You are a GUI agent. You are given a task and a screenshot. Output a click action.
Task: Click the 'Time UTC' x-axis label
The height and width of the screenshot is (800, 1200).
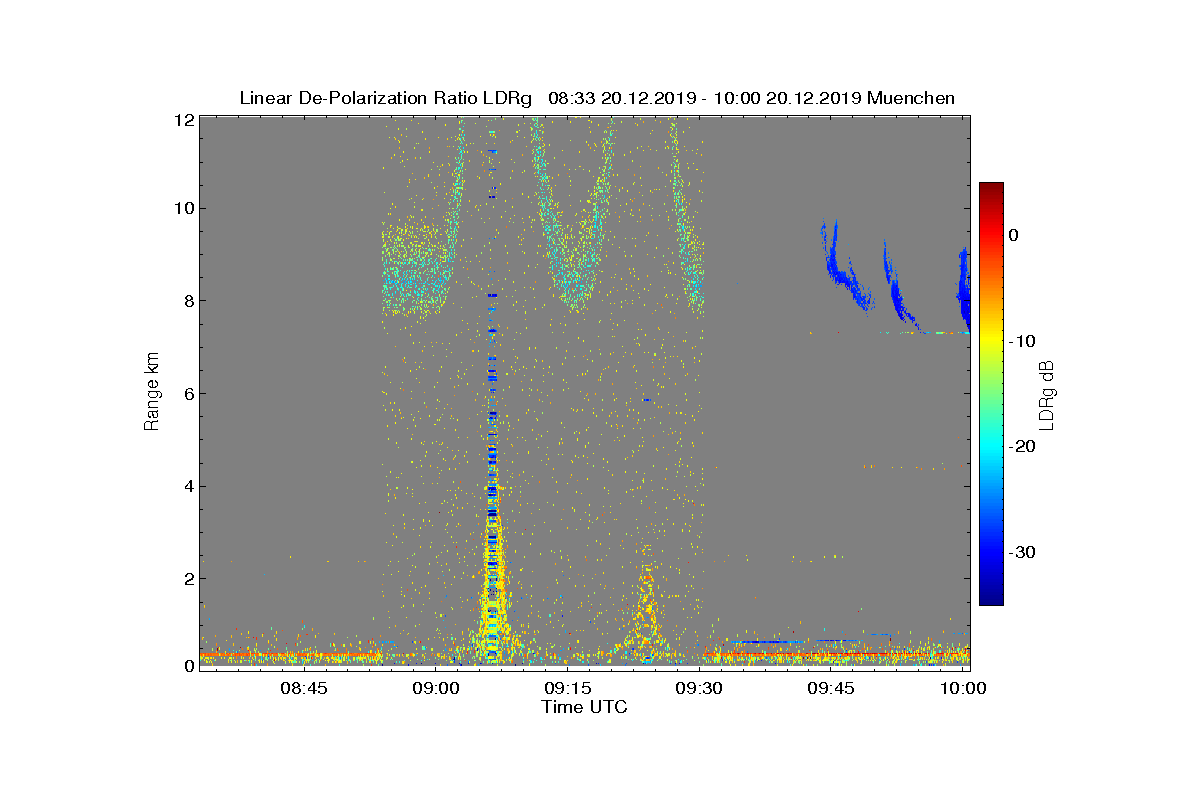[585, 707]
